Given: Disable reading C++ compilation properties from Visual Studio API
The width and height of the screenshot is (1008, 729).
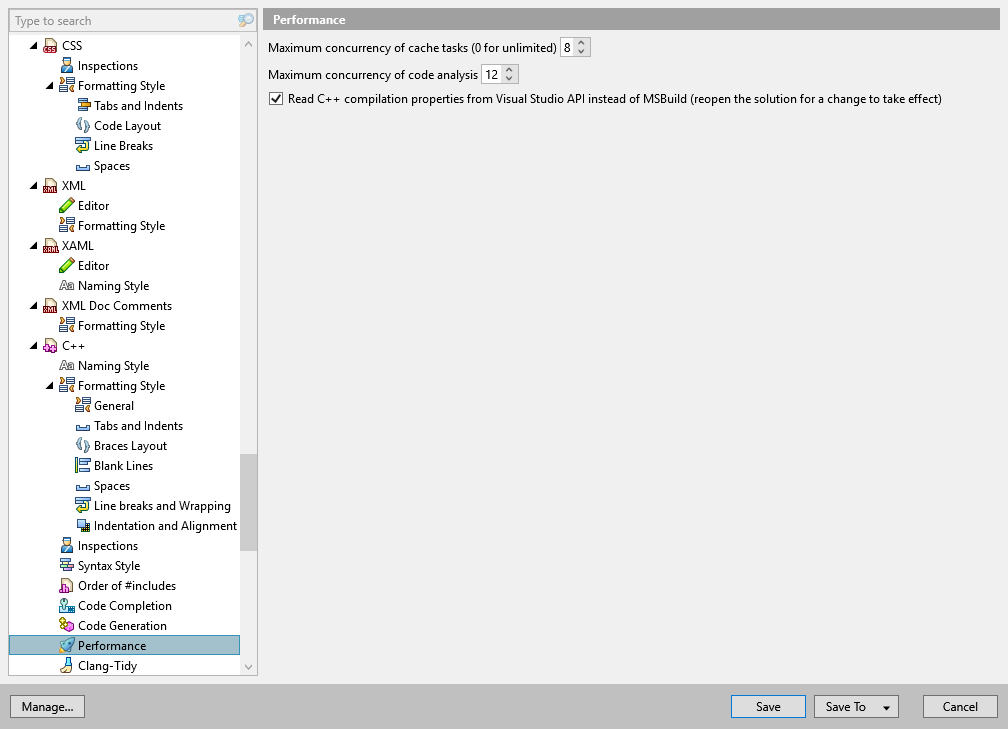Looking at the screenshot, I should pos(274,98).
